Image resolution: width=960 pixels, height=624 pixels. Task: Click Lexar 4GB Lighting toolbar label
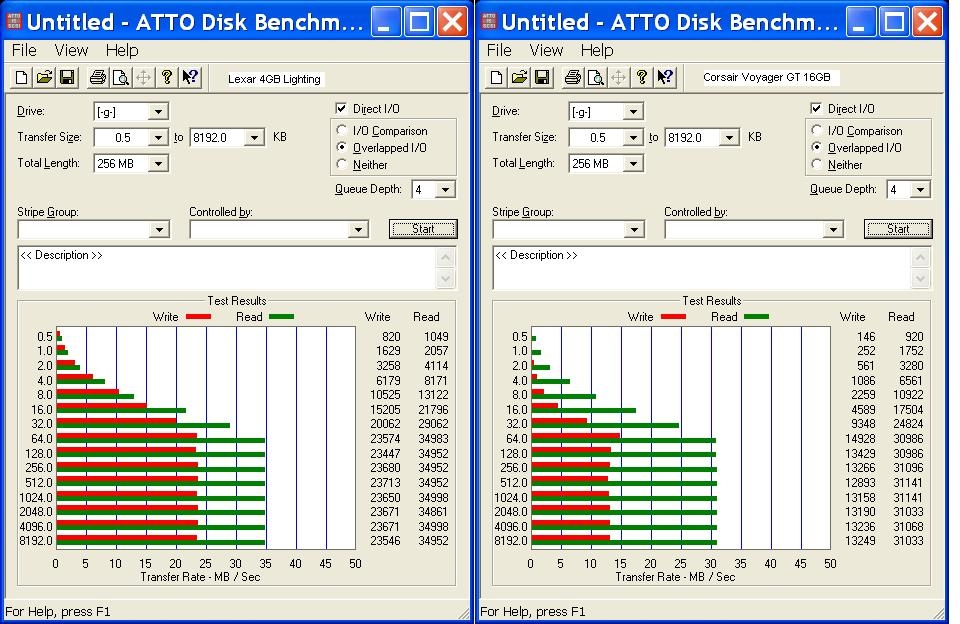274,79
